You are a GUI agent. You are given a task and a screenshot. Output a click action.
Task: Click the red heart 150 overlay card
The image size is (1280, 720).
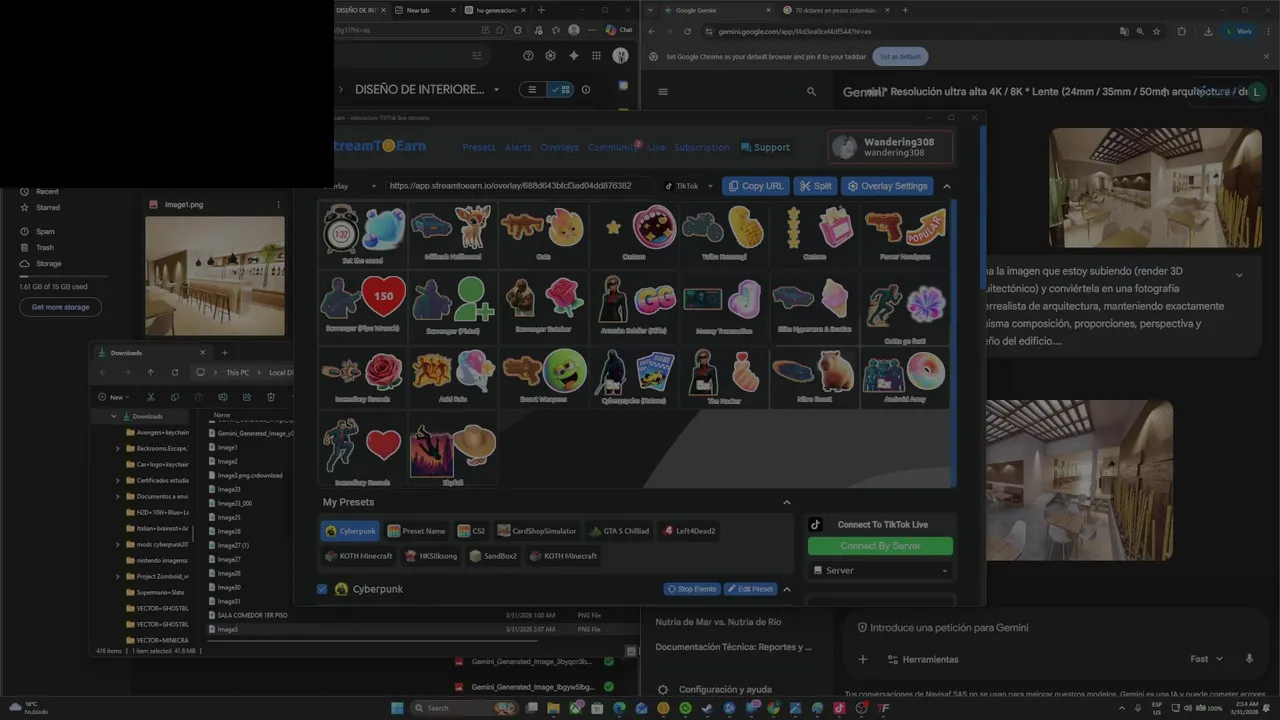pos(362,305)
